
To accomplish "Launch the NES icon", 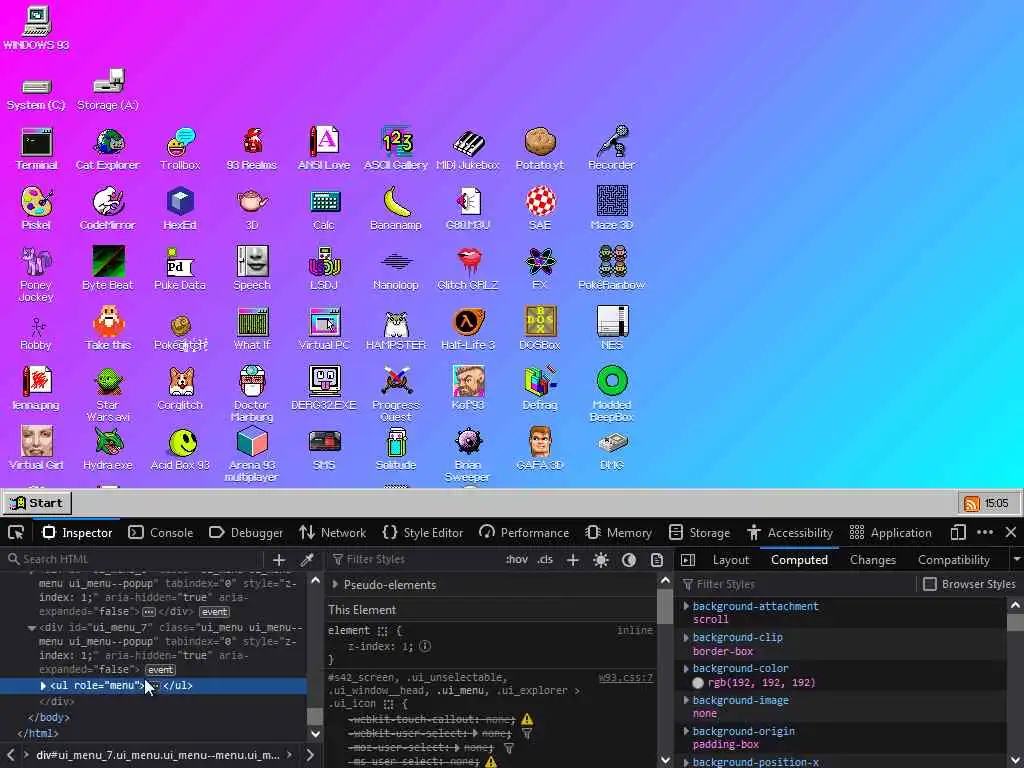I will 612,328.
